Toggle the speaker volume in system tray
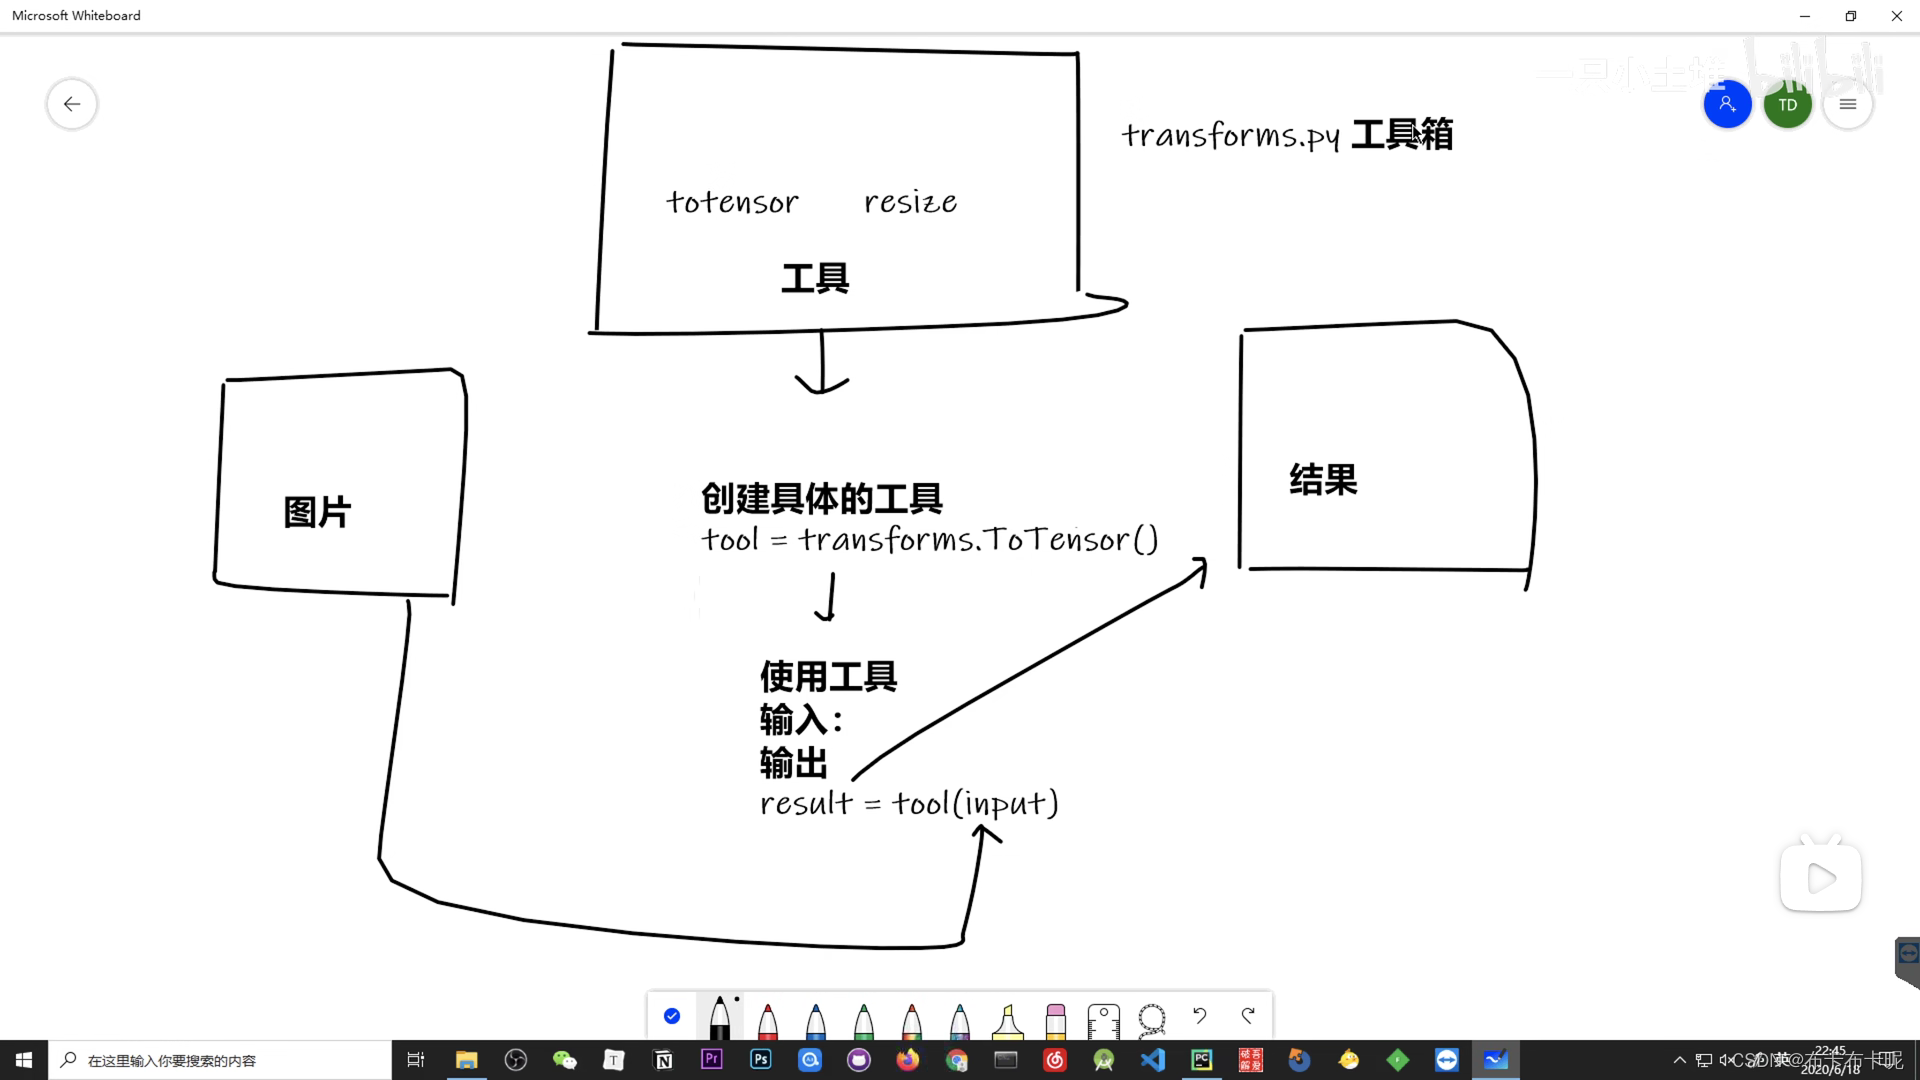 tap(1725, 1059)
